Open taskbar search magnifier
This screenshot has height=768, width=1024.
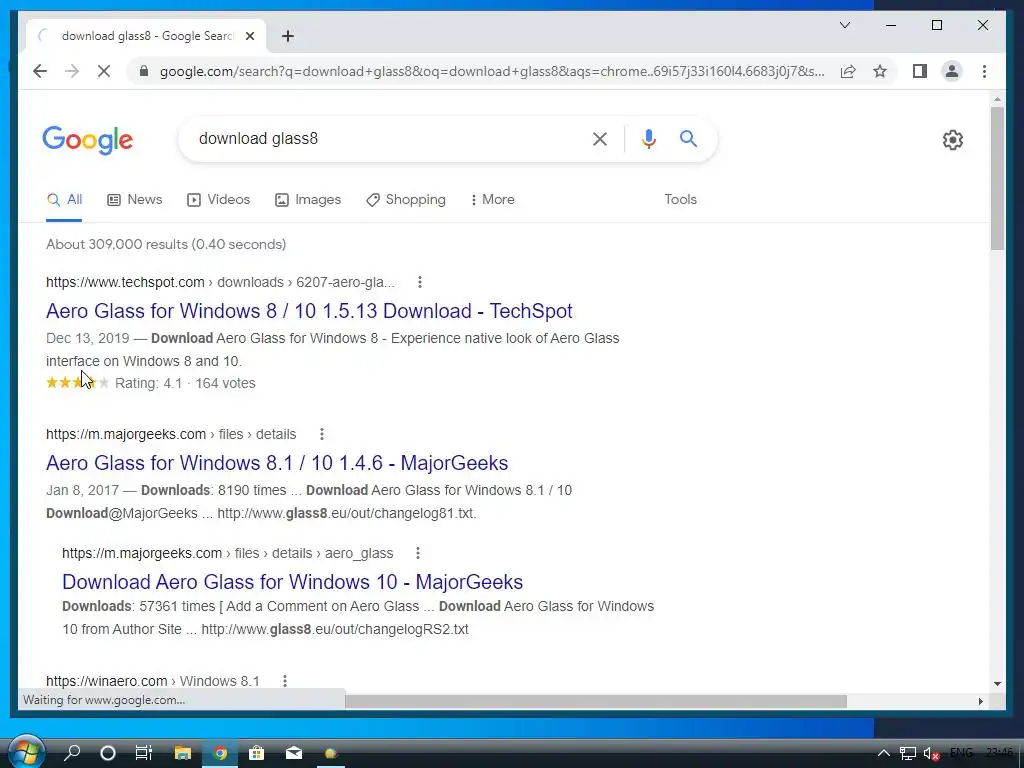click(72, 753)
